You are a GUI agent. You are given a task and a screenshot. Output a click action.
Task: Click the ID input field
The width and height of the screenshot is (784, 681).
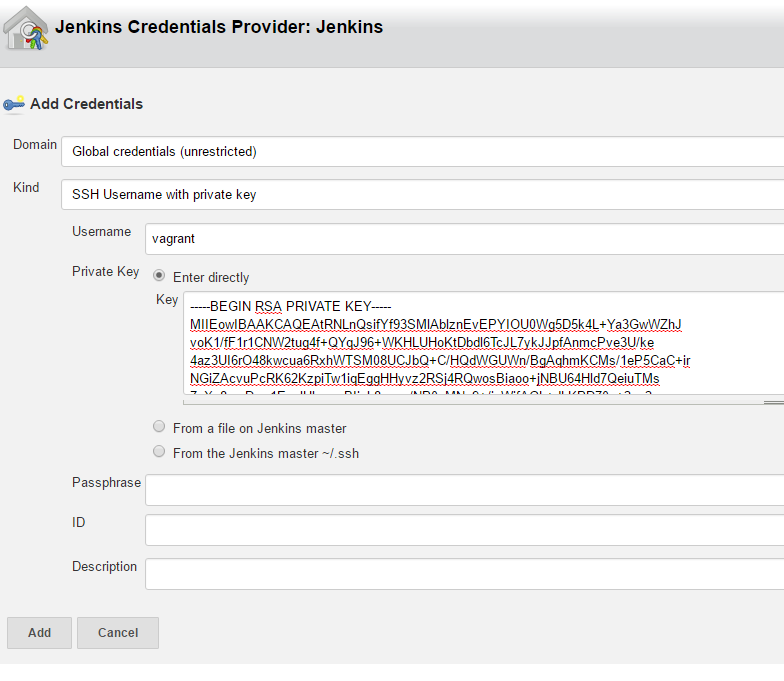pos(464,530)
